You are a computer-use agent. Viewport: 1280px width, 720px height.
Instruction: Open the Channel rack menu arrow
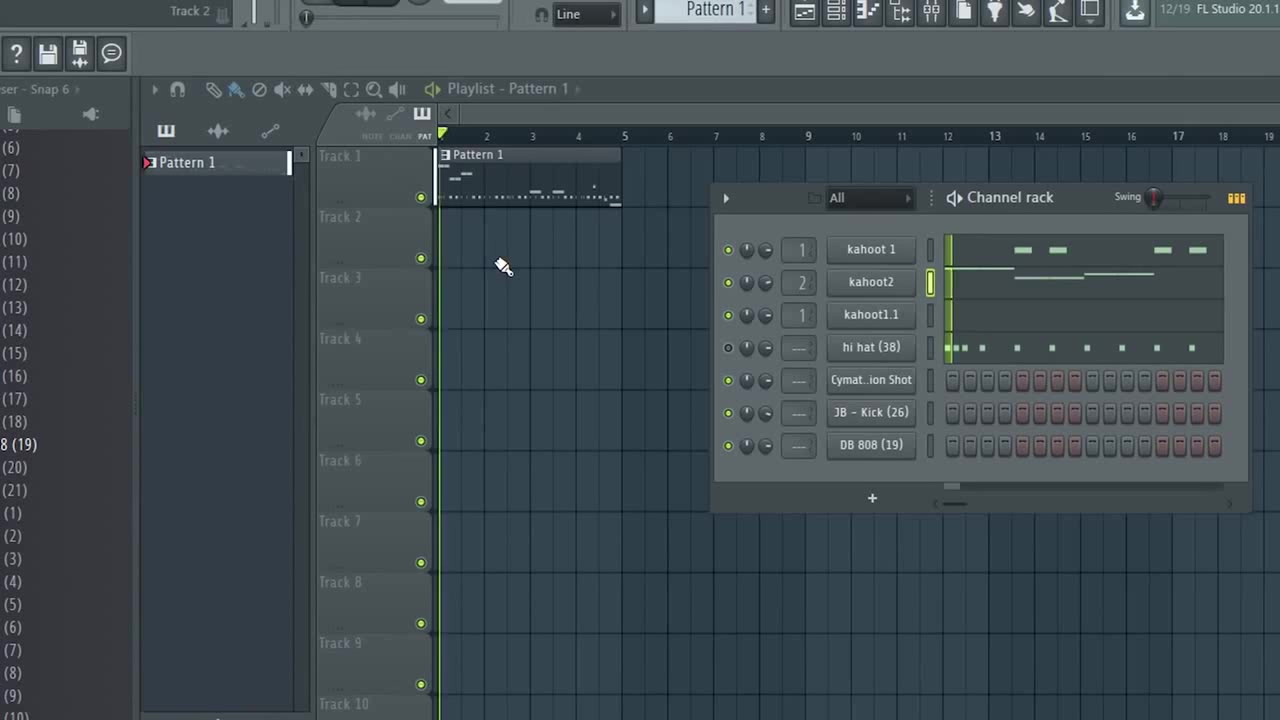coord(726,198)
